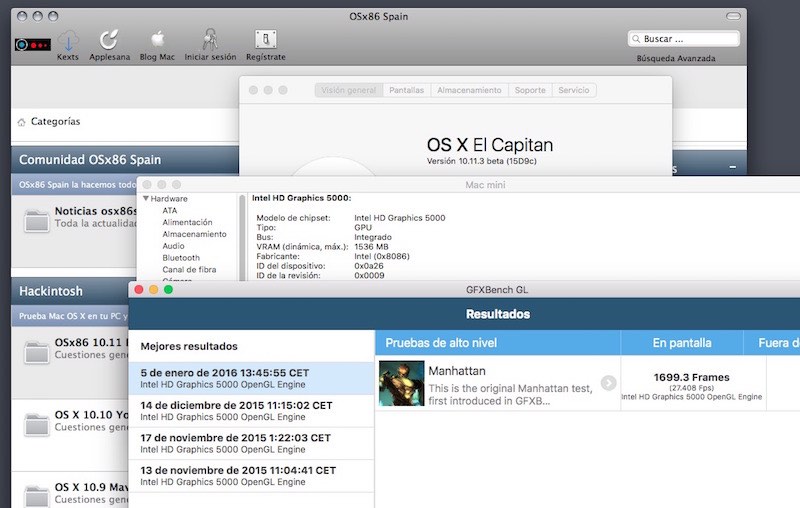
Task: Switch to the Soporte tab
Action: (x=530, y=90)
